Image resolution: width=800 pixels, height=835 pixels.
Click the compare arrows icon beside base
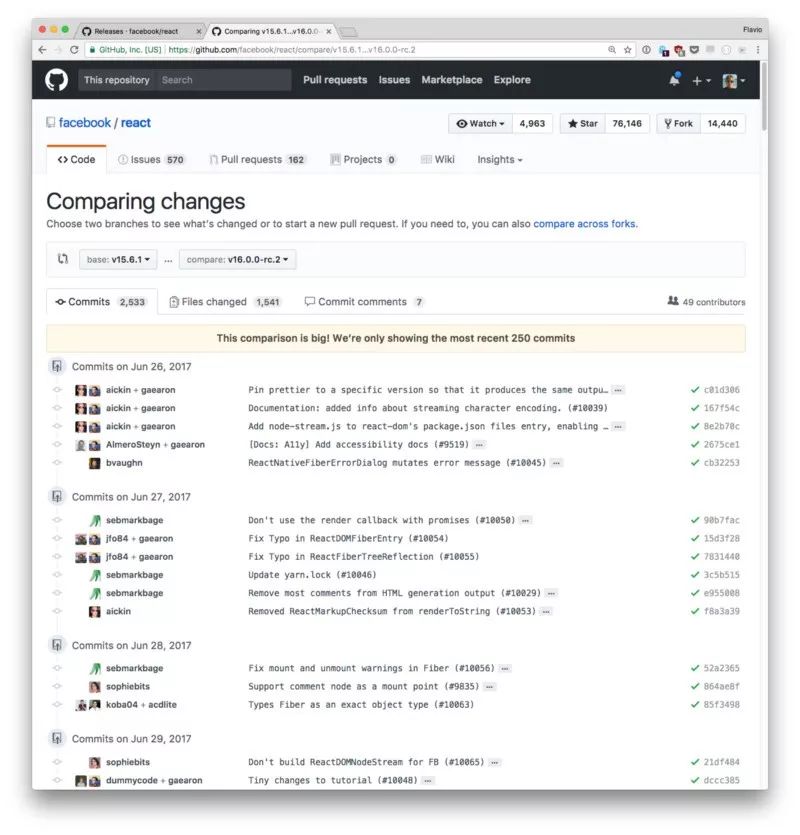[63, 260]
